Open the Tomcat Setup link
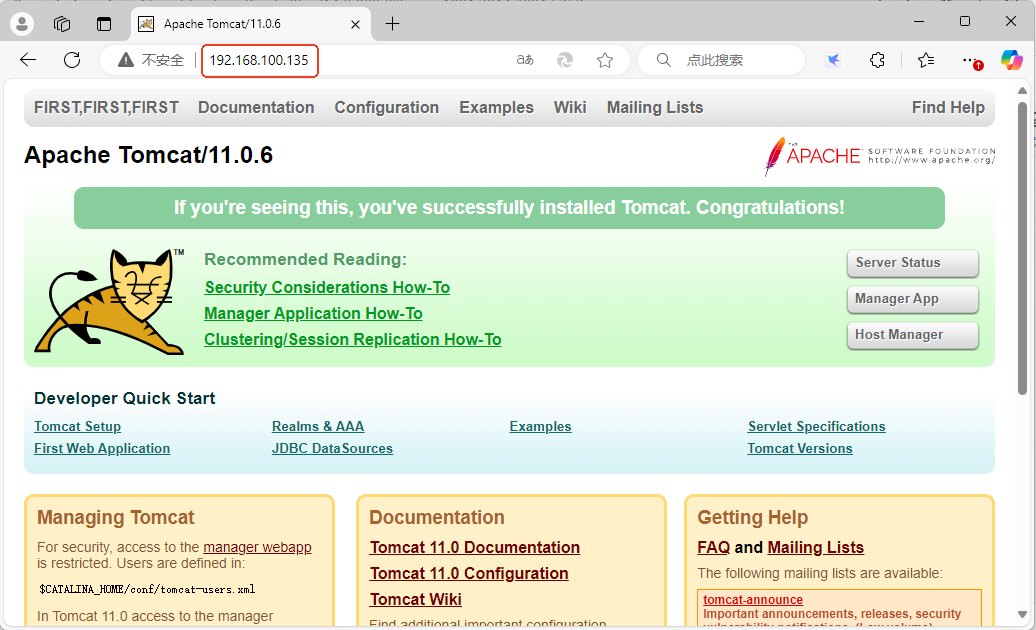Image resolution: width=1036 pixels, height=630 pixels. pyautogui.click(x=77, y=427)
